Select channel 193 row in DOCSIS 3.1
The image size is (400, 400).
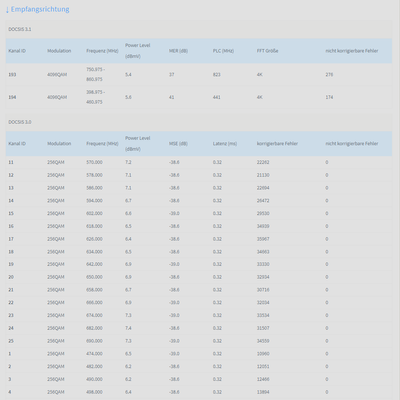199,75
